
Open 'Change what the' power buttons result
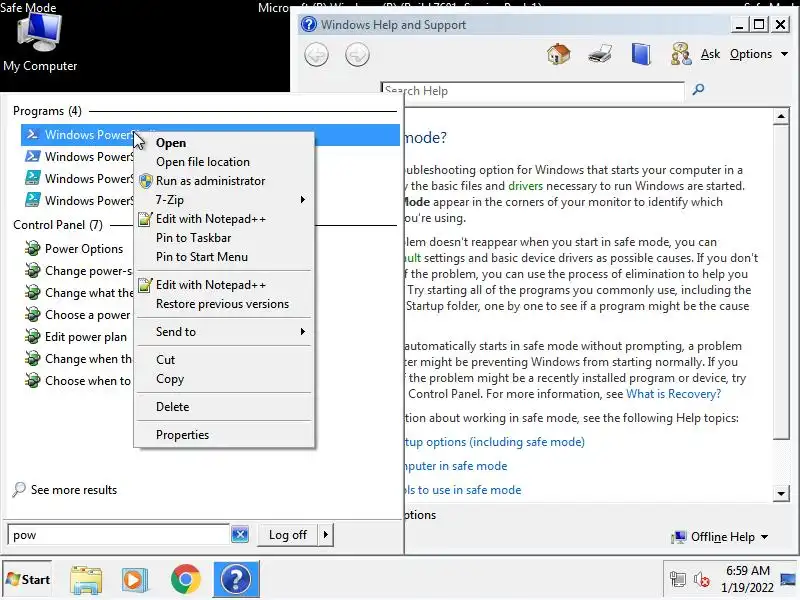pyautogui.click(x=79, y=293)
